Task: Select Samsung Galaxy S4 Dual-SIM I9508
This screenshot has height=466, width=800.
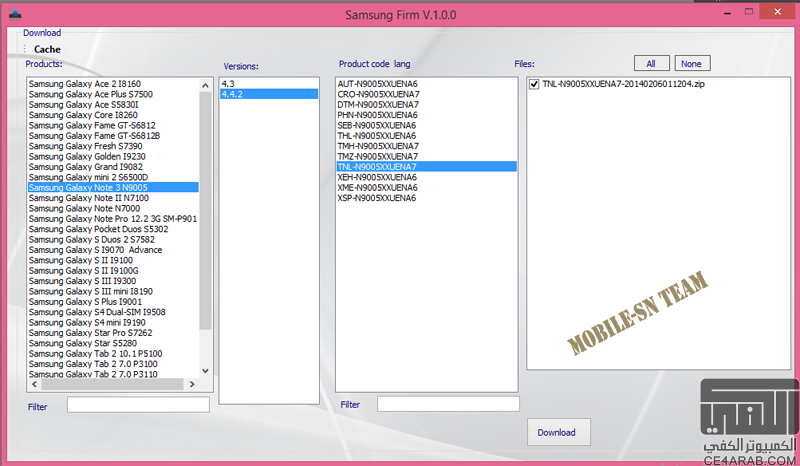Action: click(113, 312)
